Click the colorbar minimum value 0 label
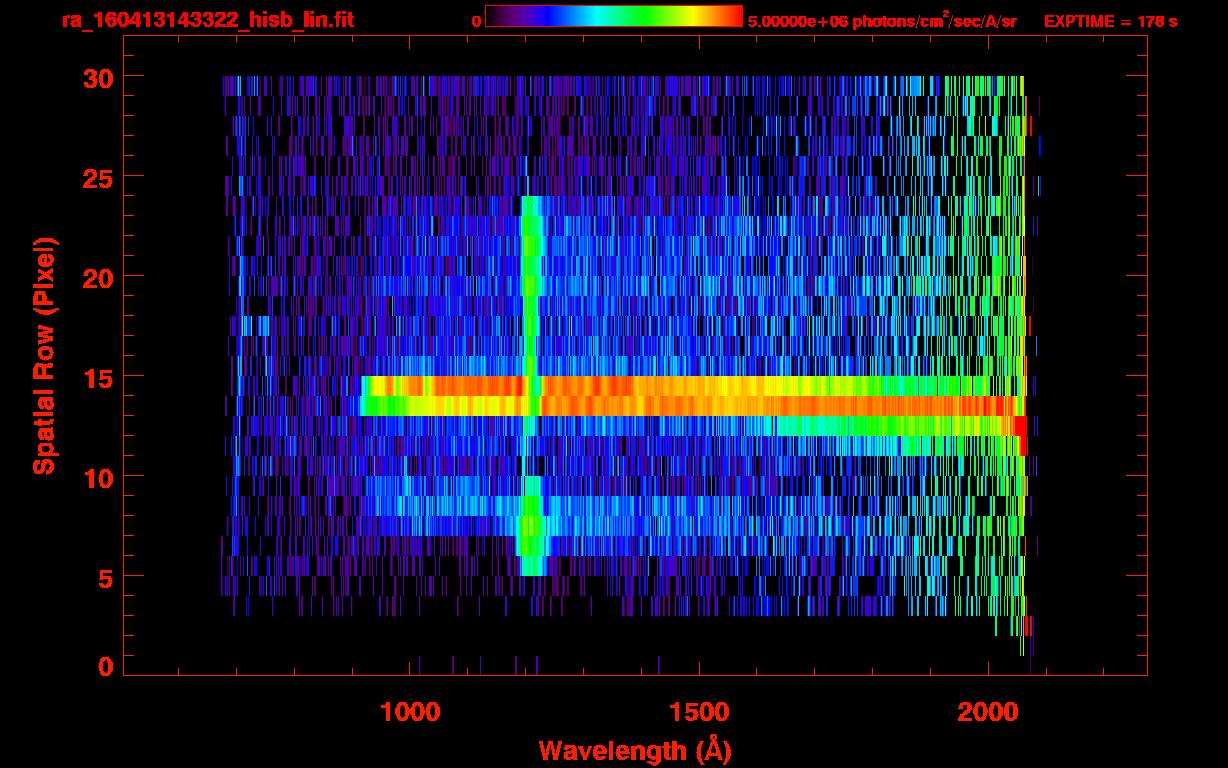Image resolution: width=1228 pixels, height=768 pixels. click(x=476, y=21)
